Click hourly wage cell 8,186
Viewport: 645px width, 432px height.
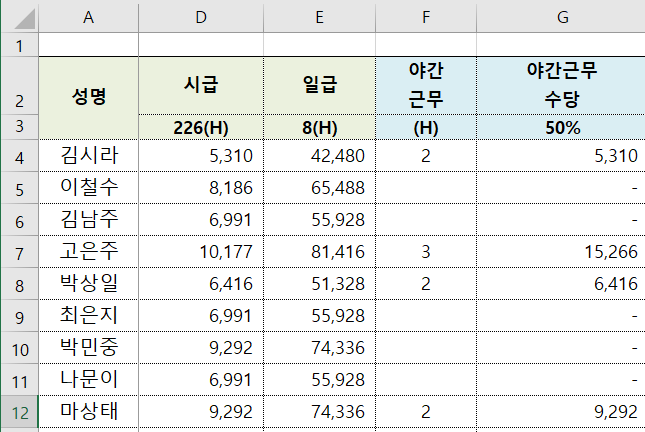pos(201,188)
